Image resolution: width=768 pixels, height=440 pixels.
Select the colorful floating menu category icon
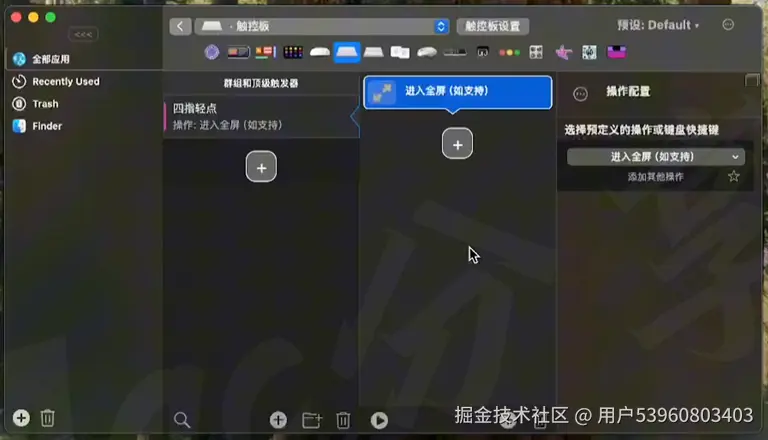pyautogui.click(x=265, y=52)
